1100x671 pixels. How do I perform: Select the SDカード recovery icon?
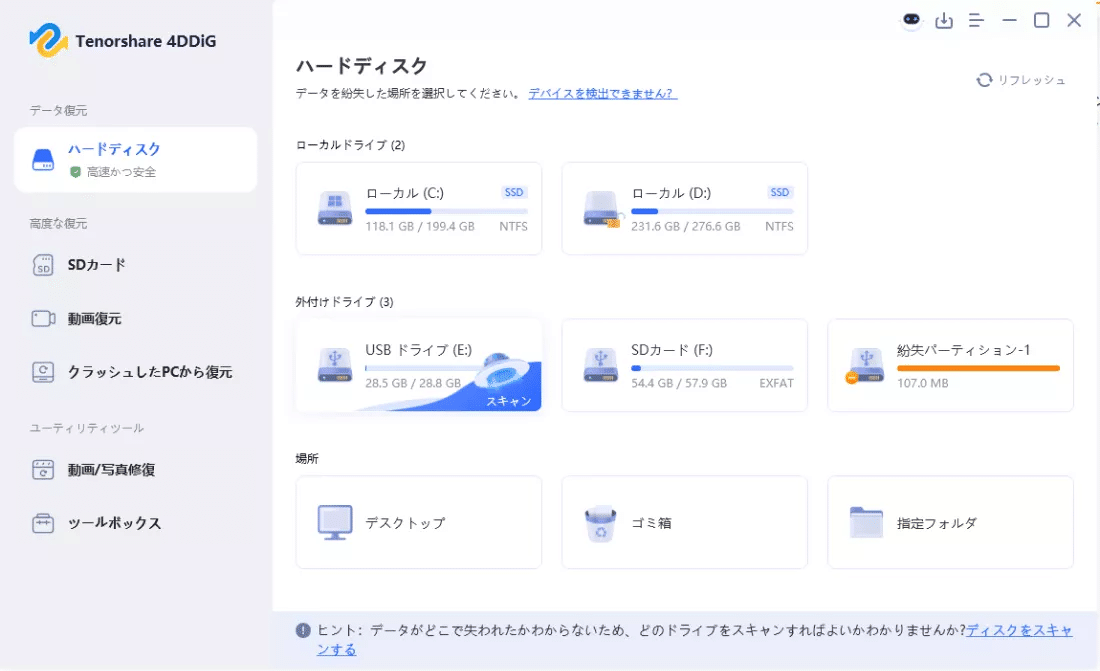[43, 265]
